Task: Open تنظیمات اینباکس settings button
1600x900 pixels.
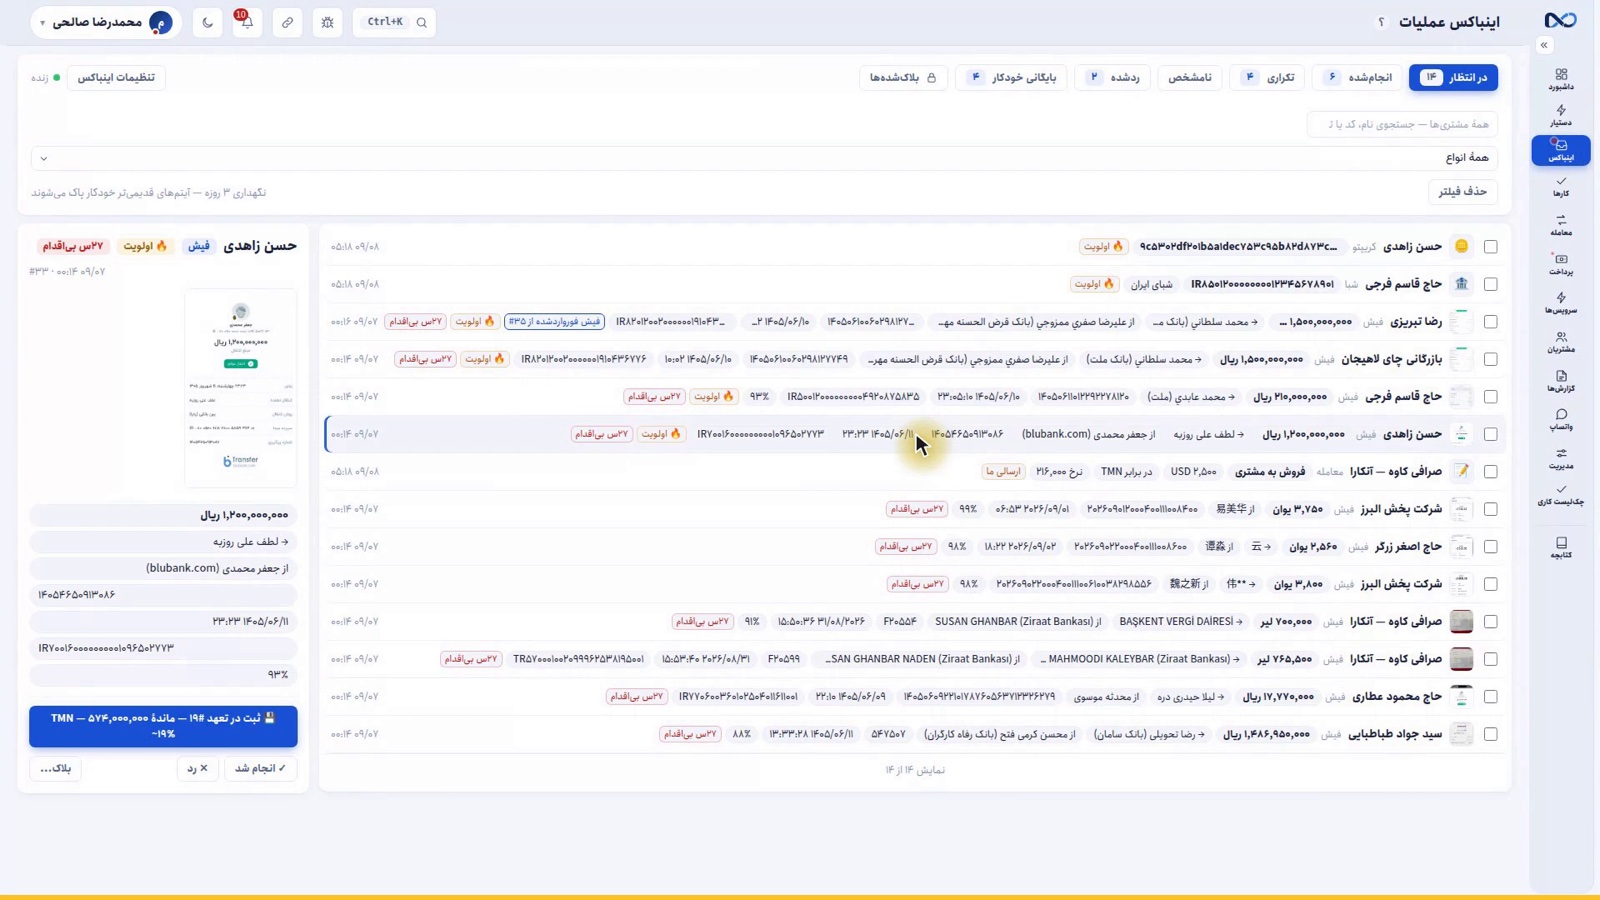Action: [116, 77]
